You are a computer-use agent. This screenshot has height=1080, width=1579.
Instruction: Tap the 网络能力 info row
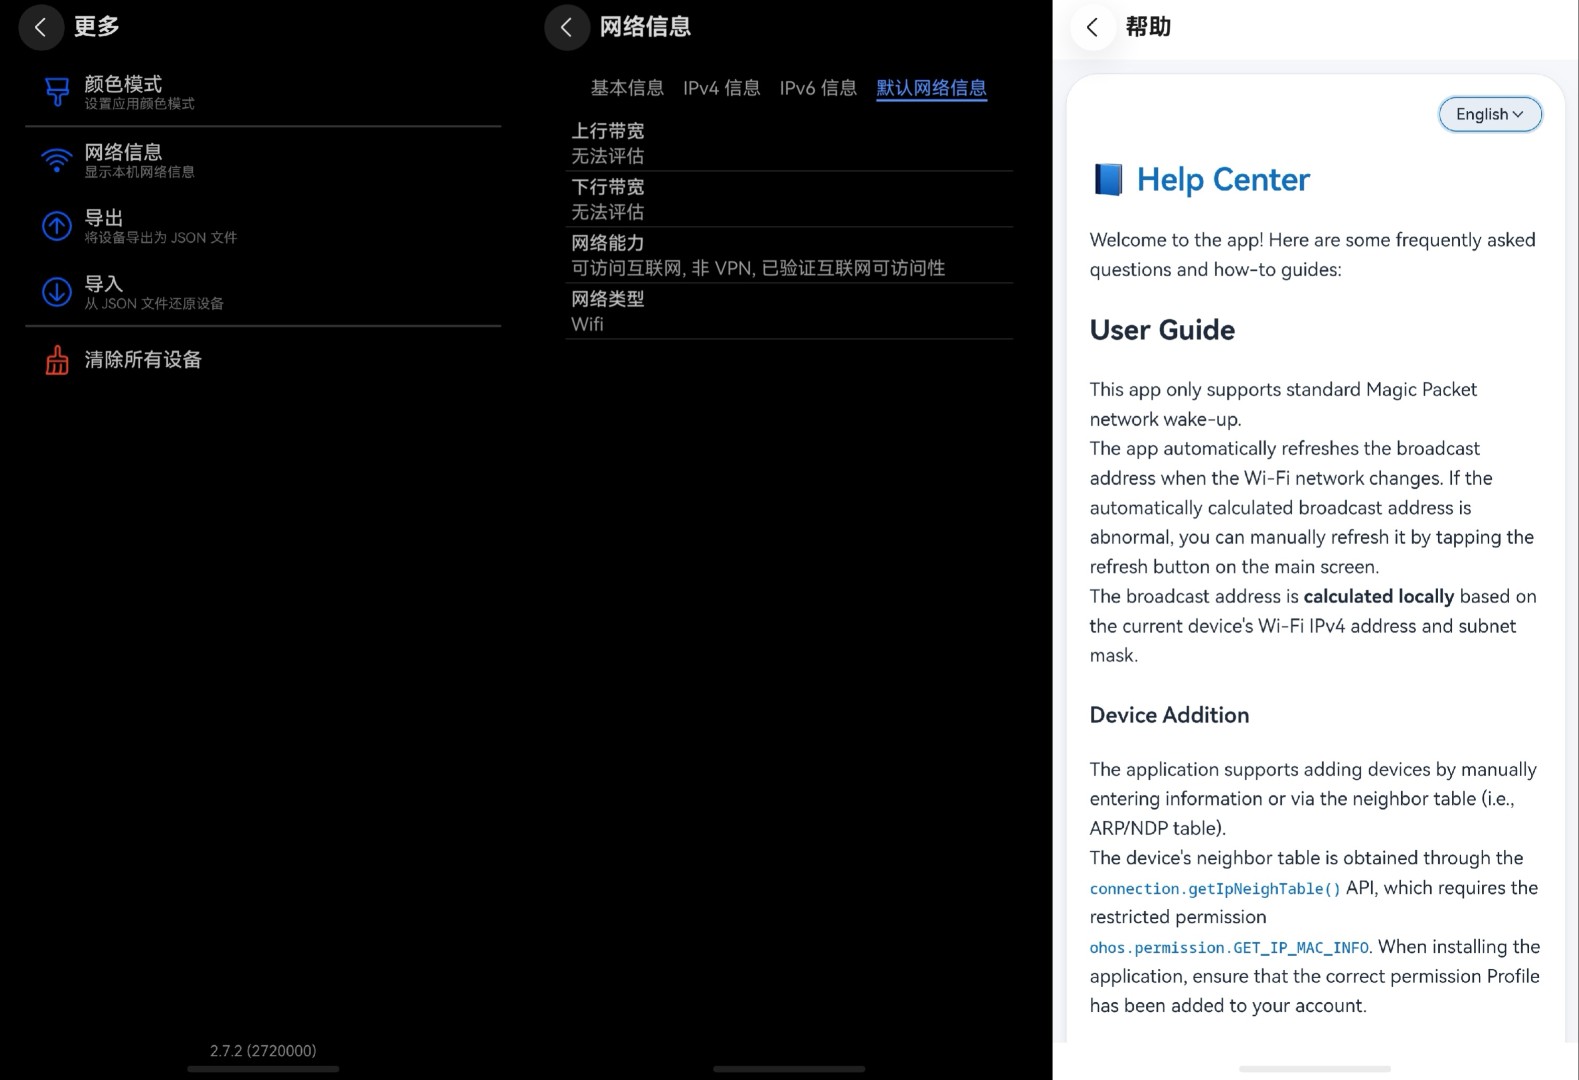coord(789,255)
